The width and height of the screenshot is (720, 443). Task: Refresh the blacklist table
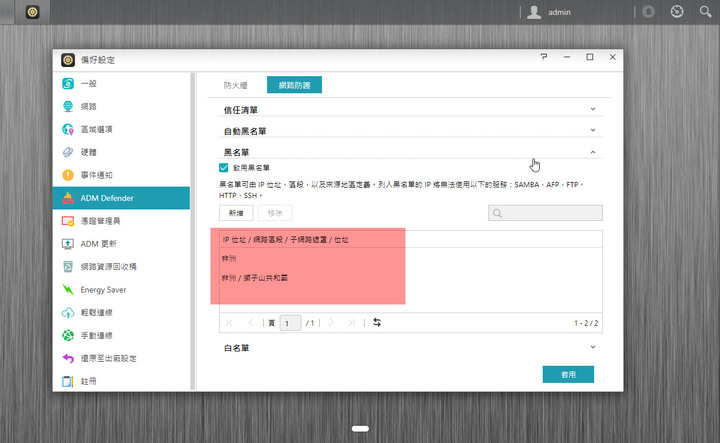[x=377, y=322]
